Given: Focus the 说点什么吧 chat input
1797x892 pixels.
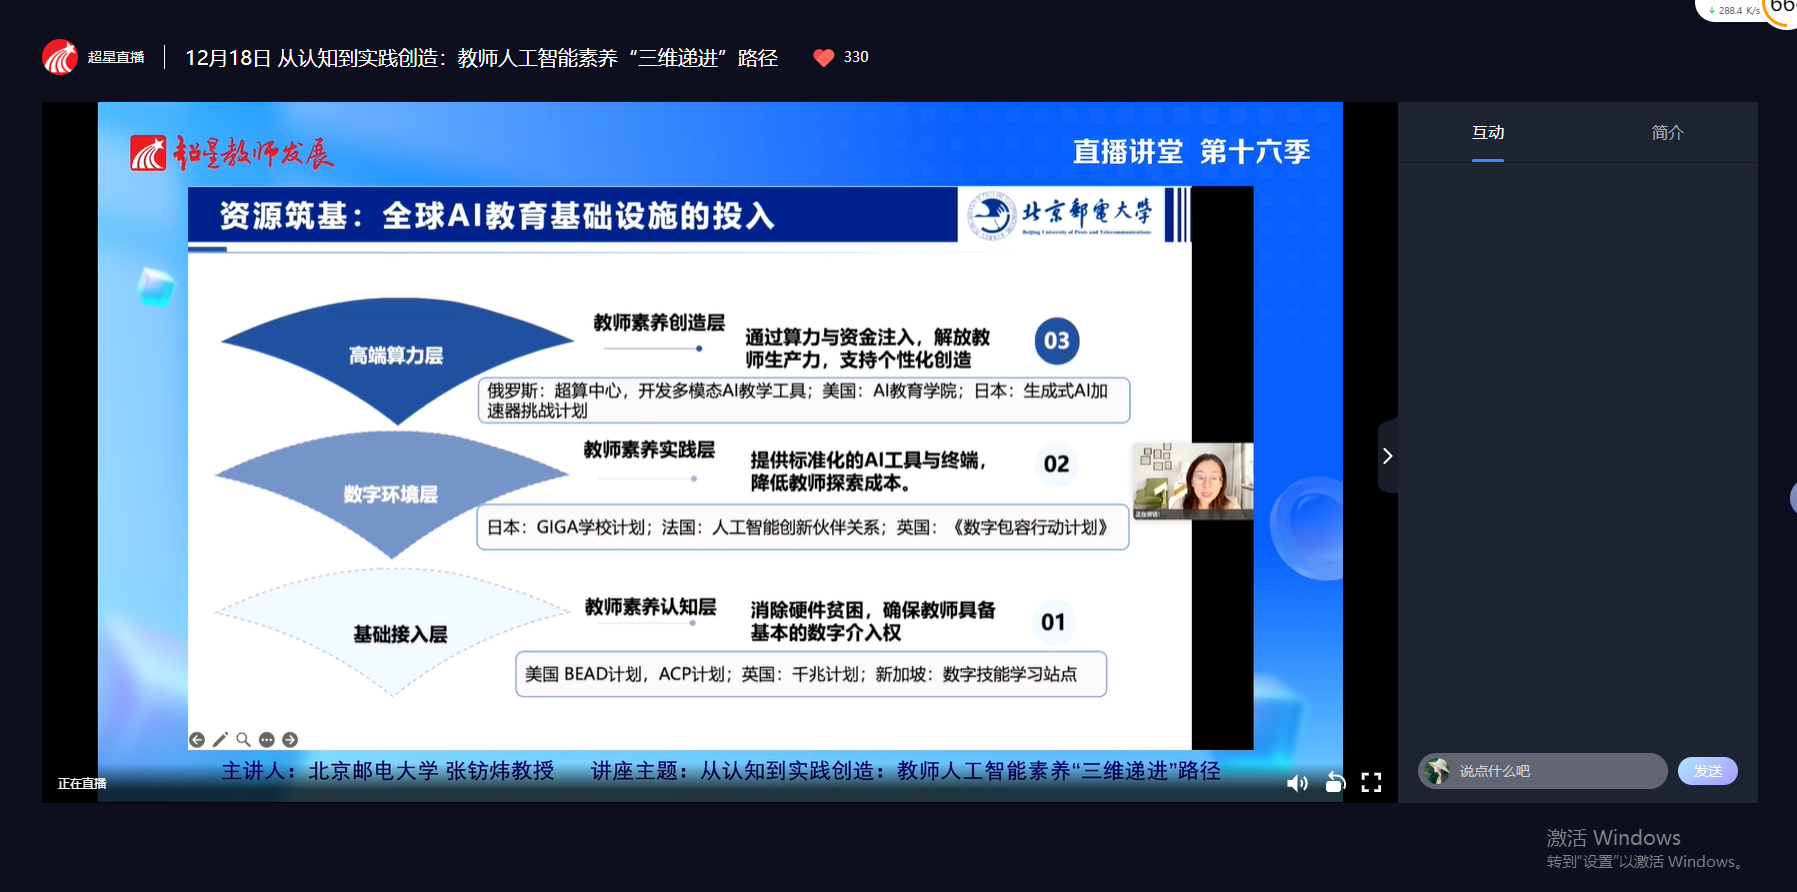Looking at the screenshot, I should point(1555,771).
